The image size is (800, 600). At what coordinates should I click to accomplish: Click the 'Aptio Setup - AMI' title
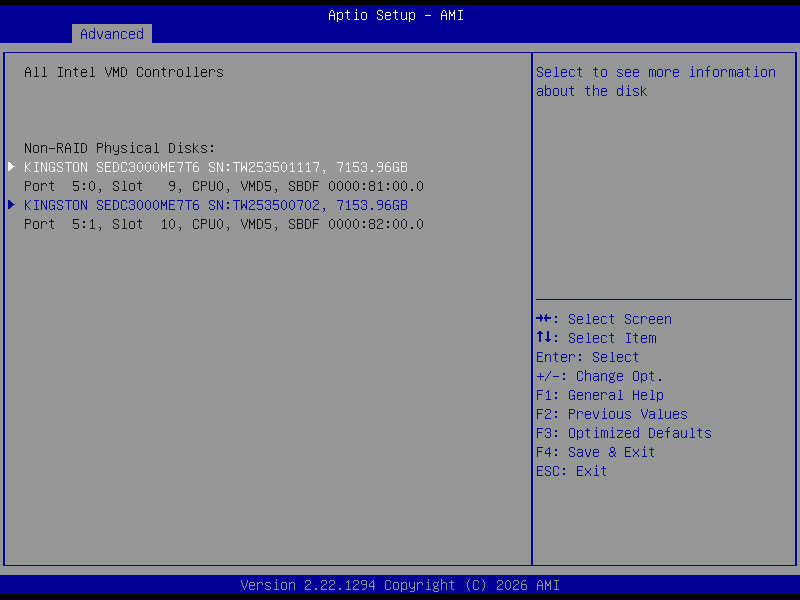[396, 15]
